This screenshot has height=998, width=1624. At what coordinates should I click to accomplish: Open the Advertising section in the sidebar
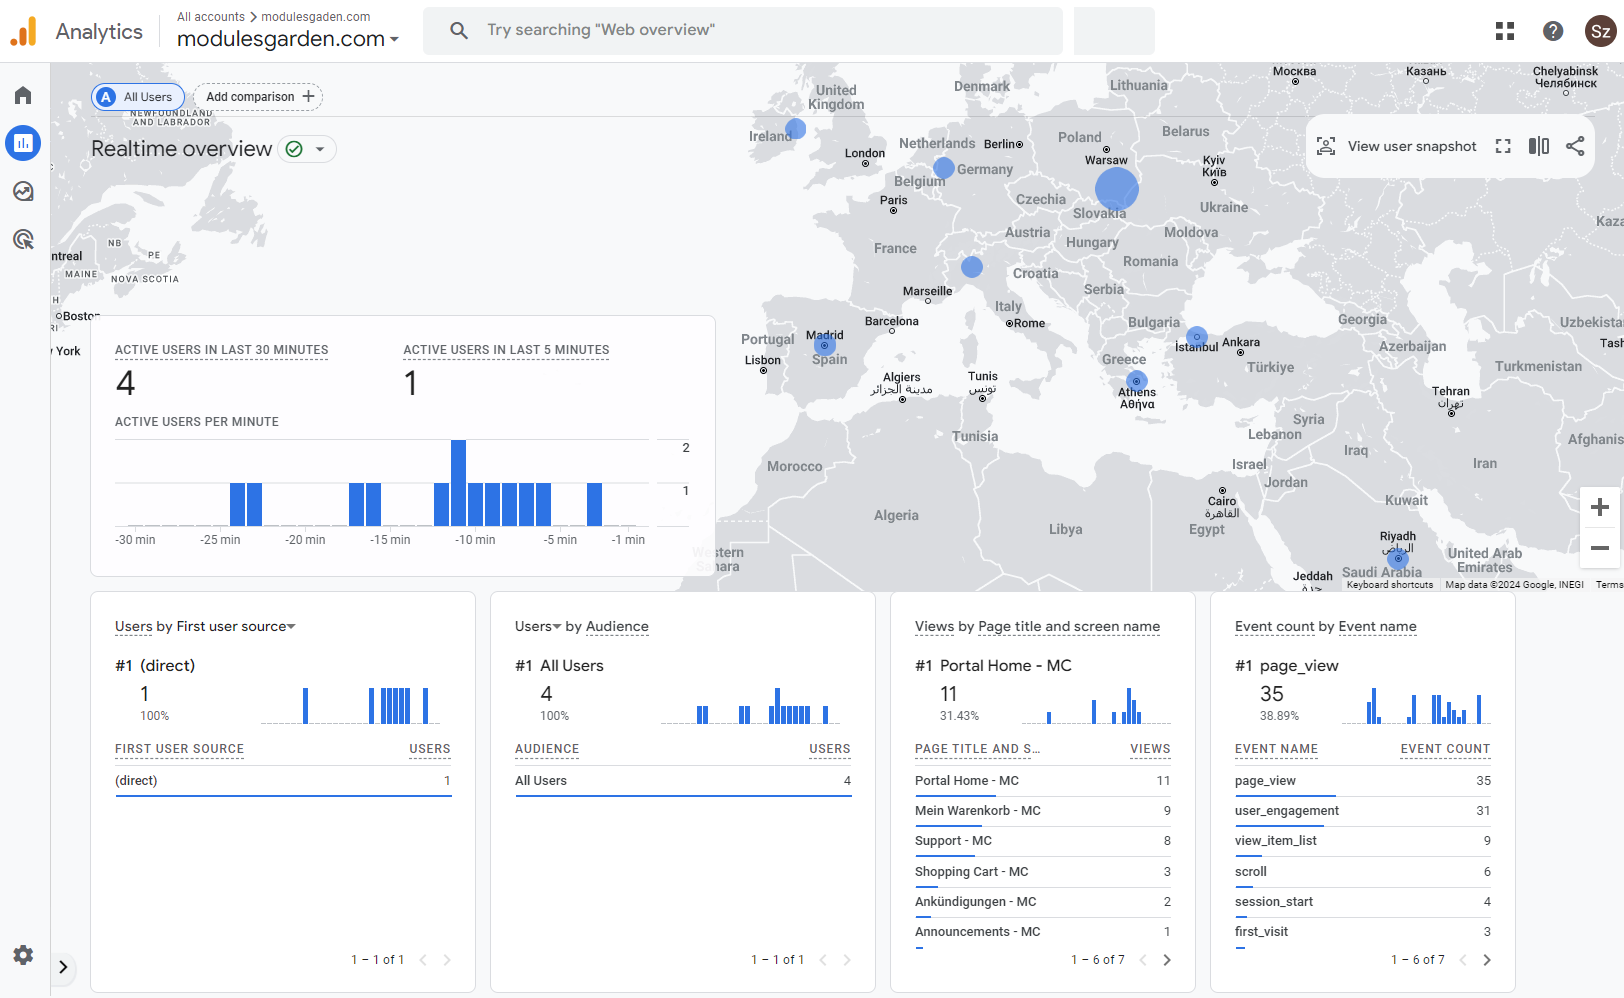point(22,239)
